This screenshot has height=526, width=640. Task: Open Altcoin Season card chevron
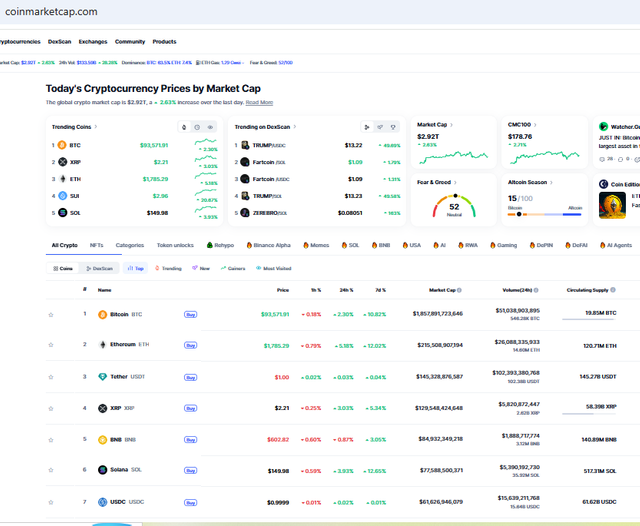pos(551,182)
